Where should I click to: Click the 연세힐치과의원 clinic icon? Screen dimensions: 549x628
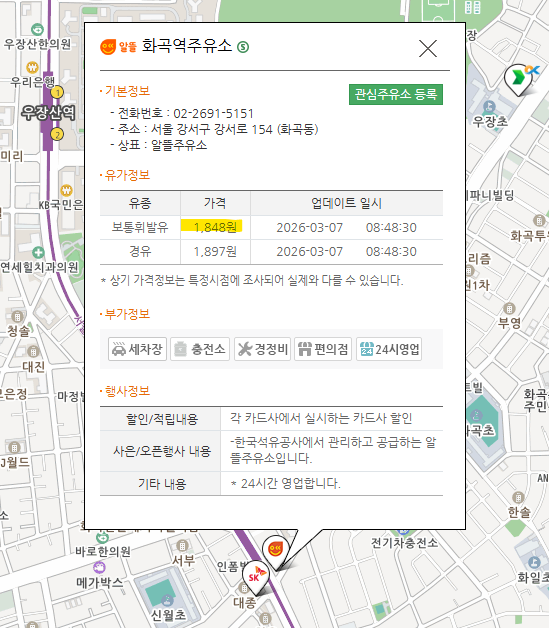[38, 253]
